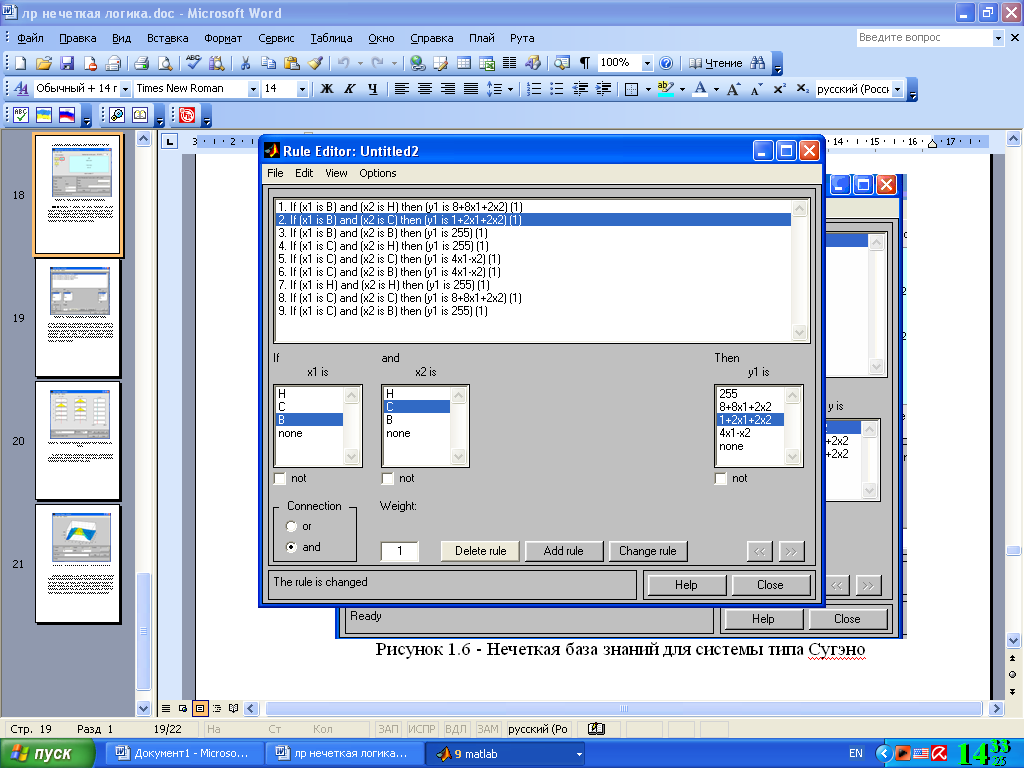
Task: Select rule 5 in rule list
Action: click(533, 259)
